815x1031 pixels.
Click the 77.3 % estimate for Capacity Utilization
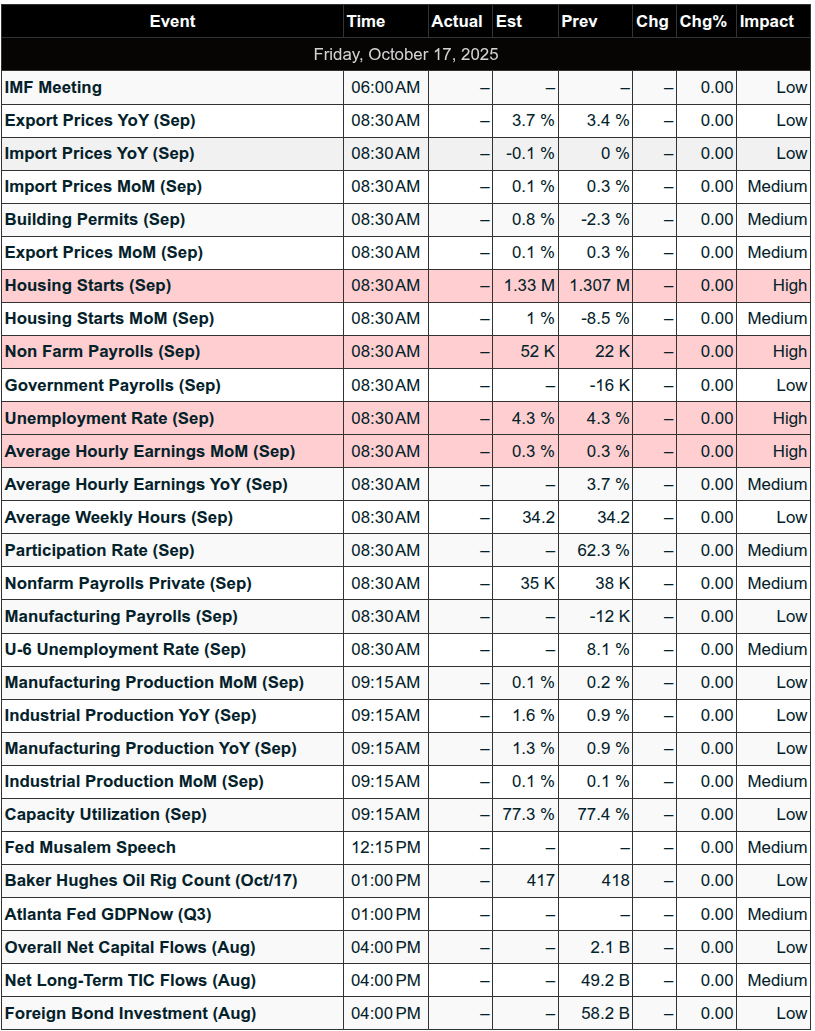coord(528,815)
